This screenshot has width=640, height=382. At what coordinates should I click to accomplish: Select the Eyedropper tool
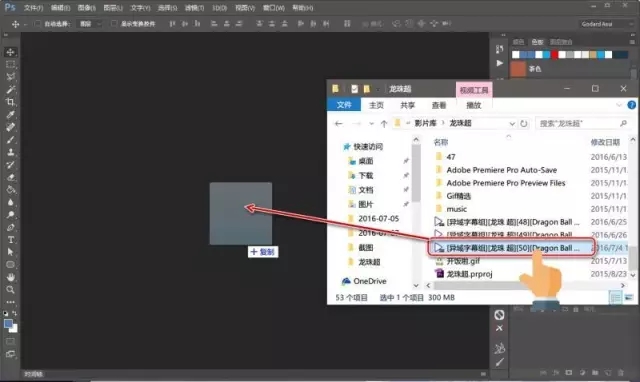point(11,114)
